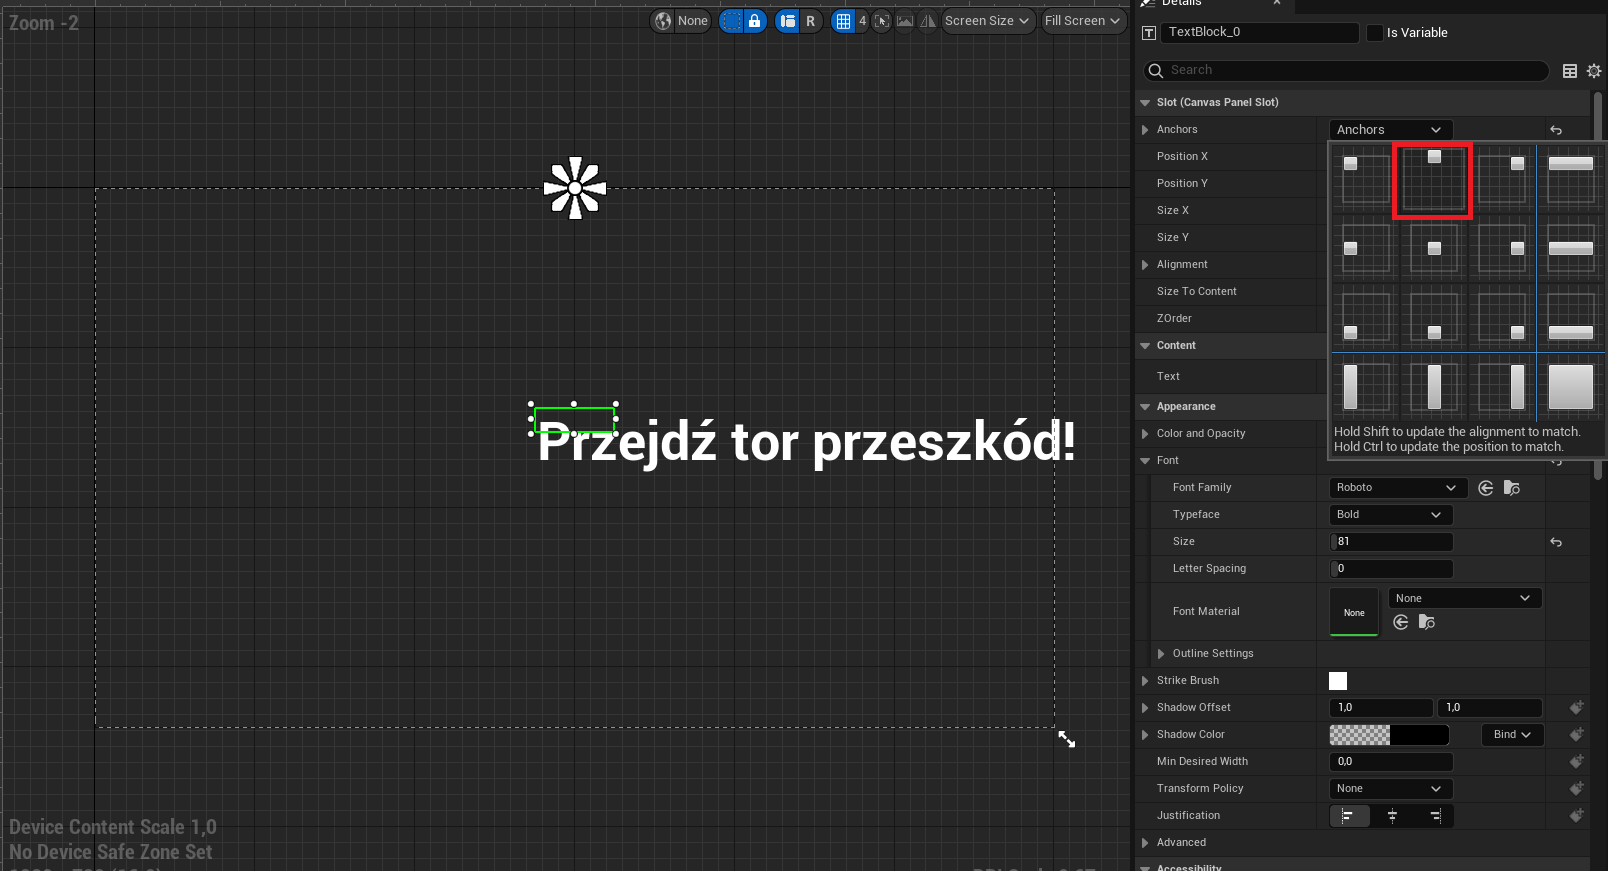Toggle dashed outline display in toolbar

pyautogui.click(x=732, y=21)
